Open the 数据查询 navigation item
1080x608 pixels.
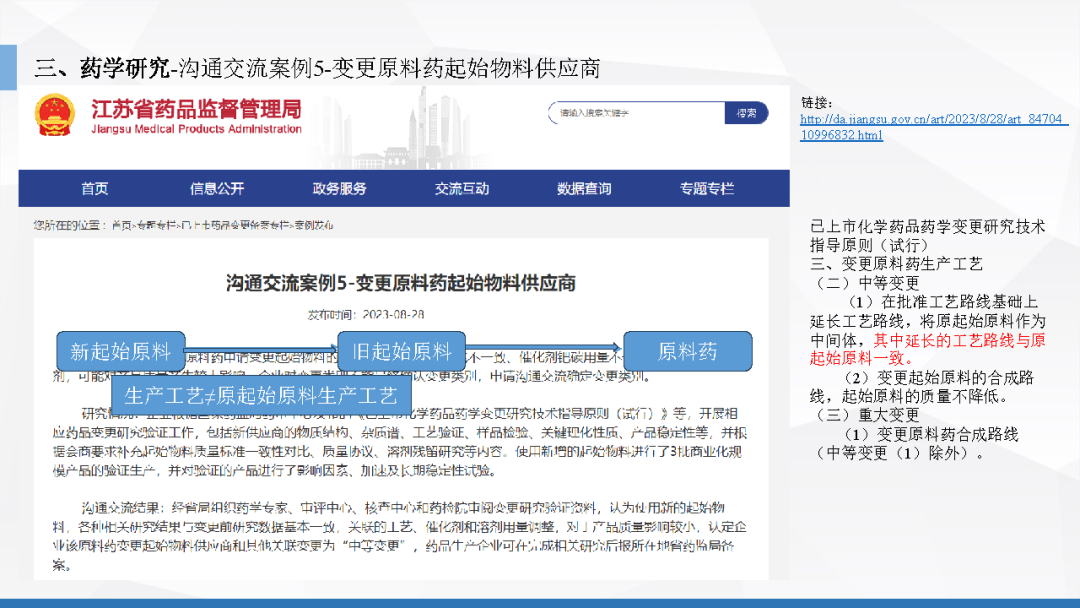pos(584,189)
